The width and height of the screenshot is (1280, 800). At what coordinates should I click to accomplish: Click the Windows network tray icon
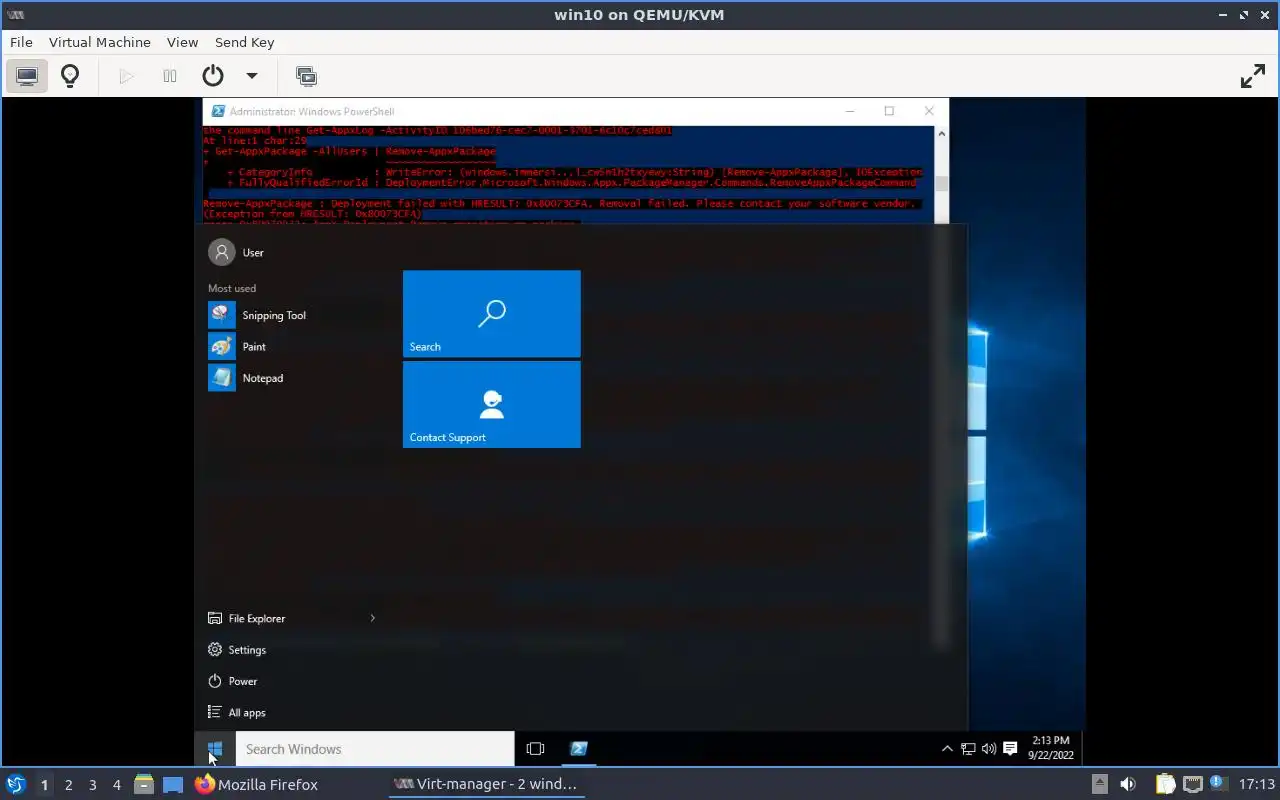tap(968, 748)
